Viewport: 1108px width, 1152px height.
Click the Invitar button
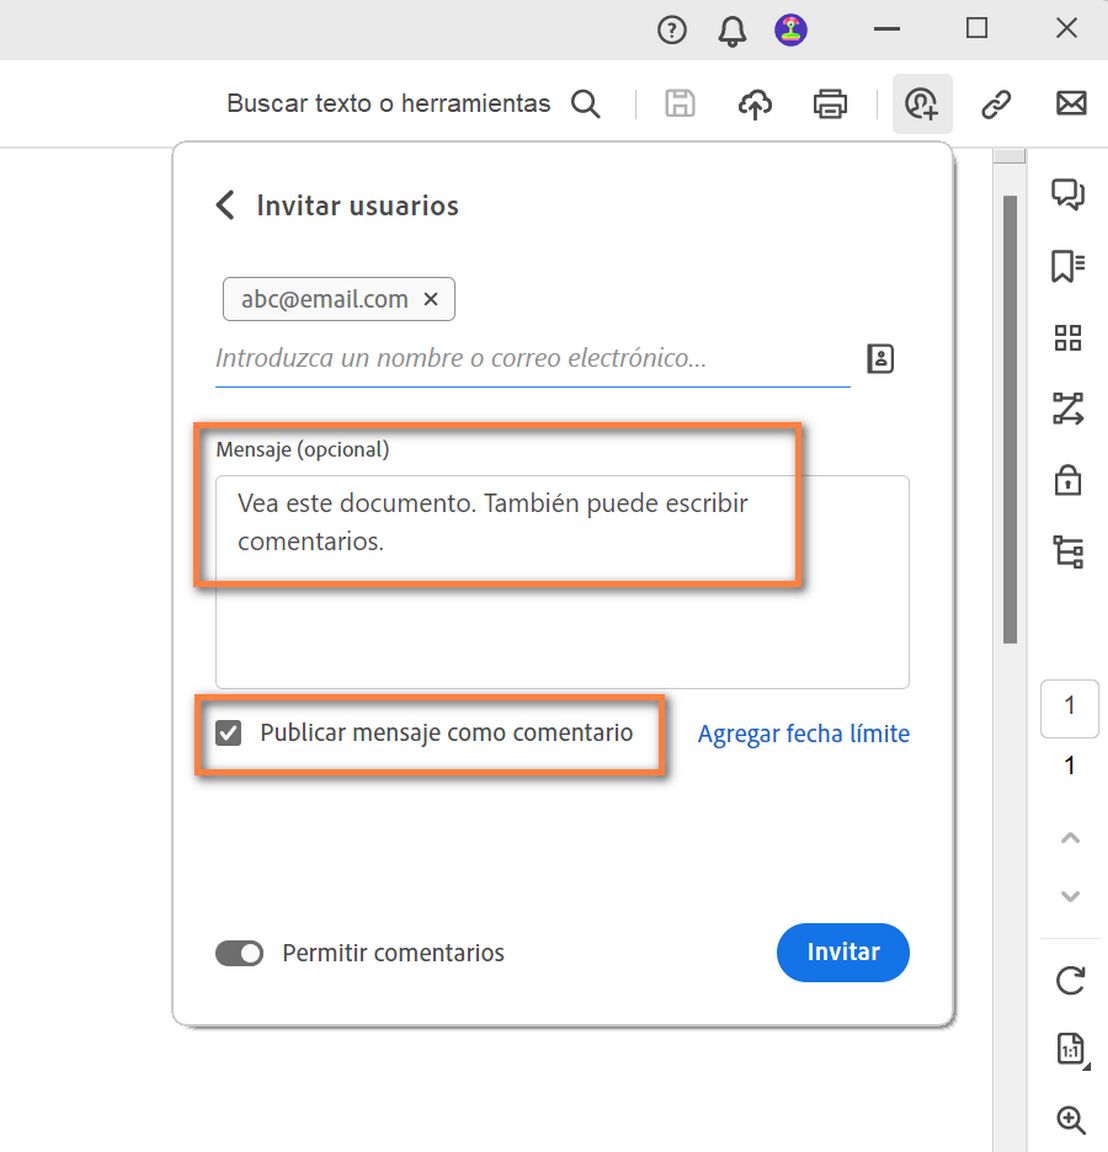[x=842, y=953]
